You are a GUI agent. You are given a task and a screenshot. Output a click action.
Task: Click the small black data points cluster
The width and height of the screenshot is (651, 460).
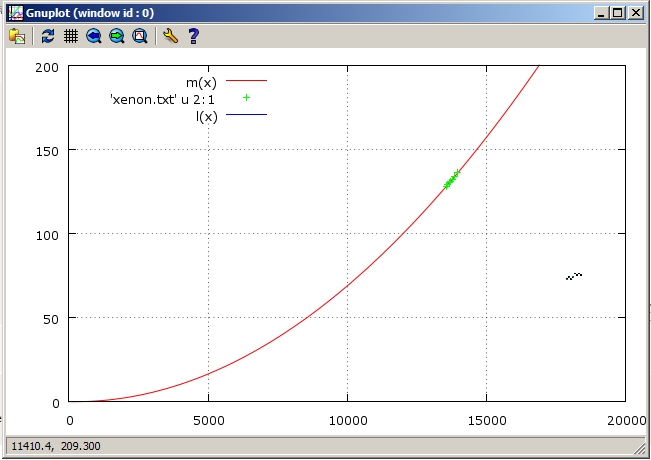[574, 276]
